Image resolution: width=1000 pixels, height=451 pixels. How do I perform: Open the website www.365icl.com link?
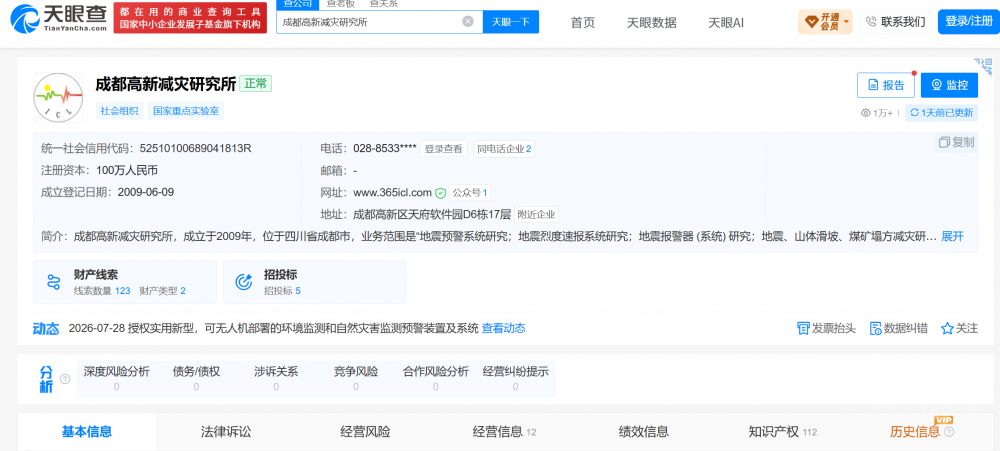point(392,193)
